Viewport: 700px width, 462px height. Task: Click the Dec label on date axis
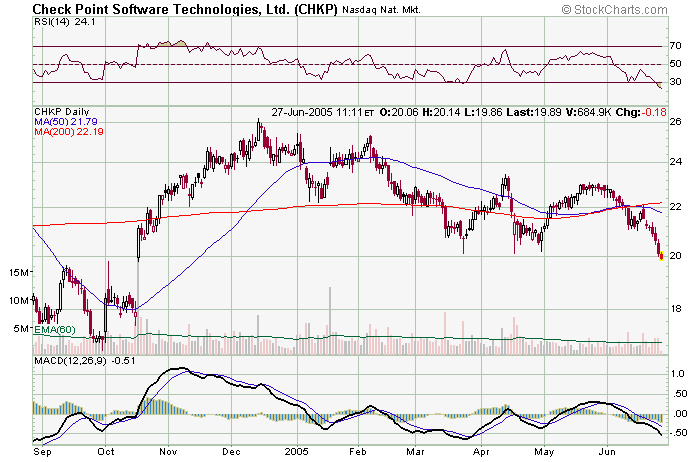pyautogui.click(x=232, y=452)
